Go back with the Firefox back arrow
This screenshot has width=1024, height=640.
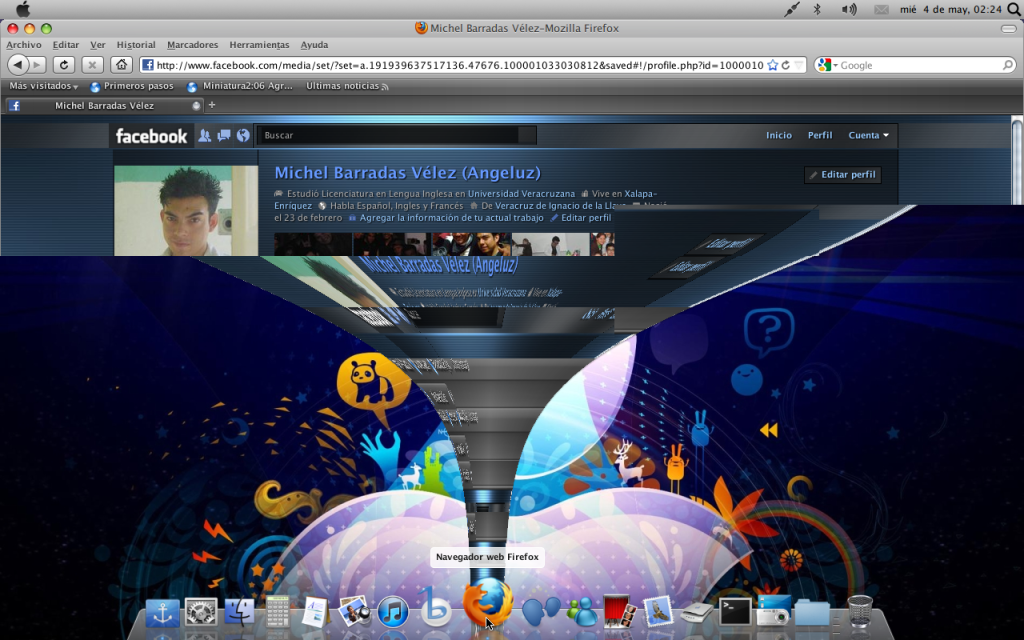[x=18, y=65]
